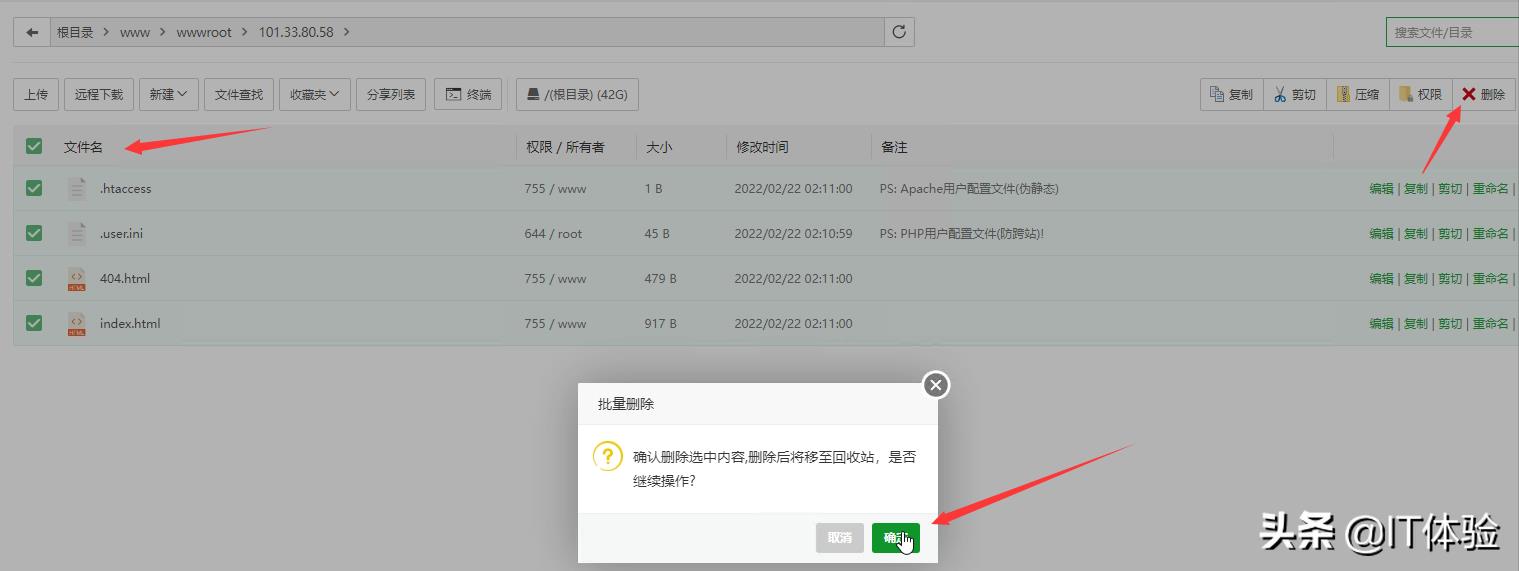Viewport: 1519px width, 571px height.
Task: Click the red X Delete (删除) button
Action: tap(1484, 94)
